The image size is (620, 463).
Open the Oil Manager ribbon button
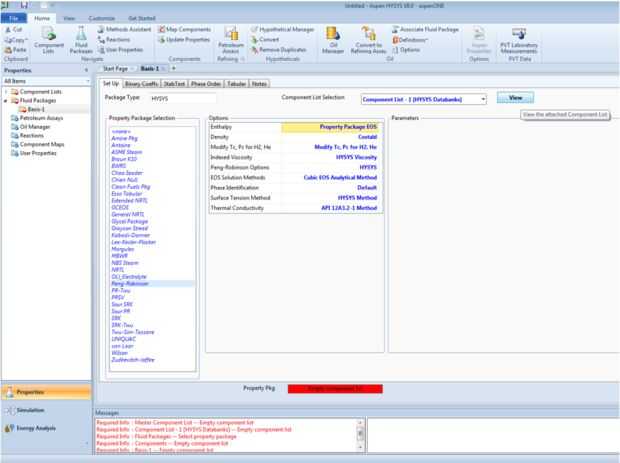333,40
